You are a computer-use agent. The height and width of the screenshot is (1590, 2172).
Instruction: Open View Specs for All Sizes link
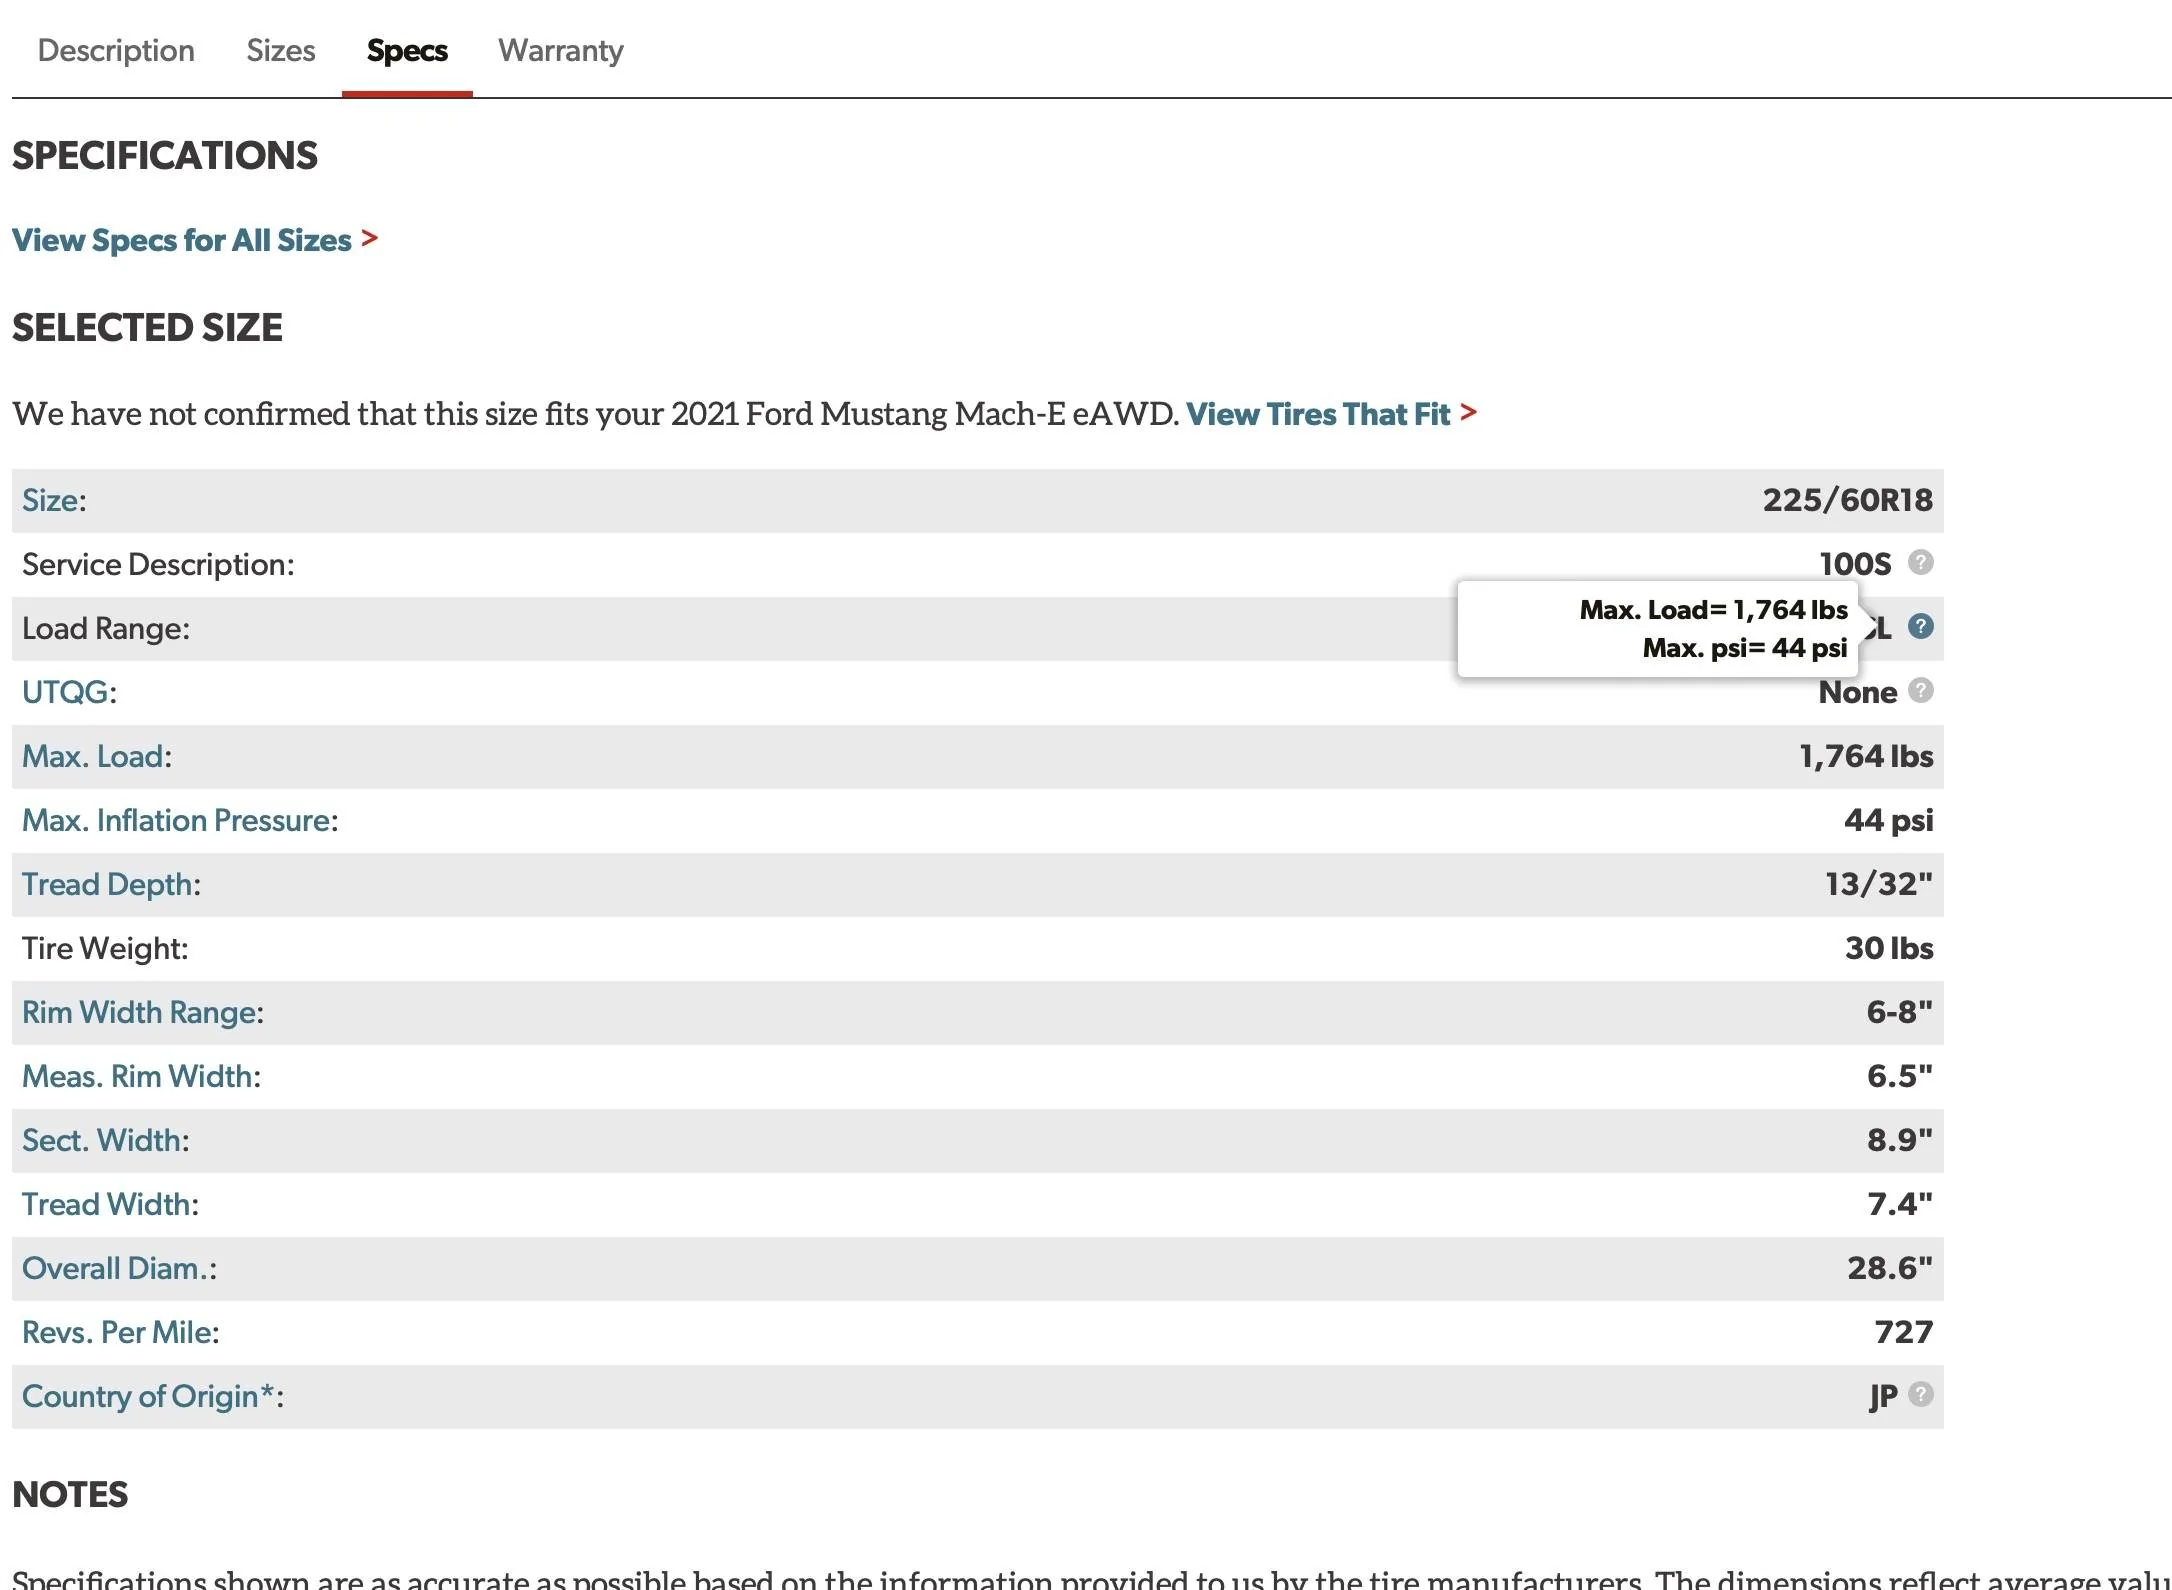[x=195, y=240]
